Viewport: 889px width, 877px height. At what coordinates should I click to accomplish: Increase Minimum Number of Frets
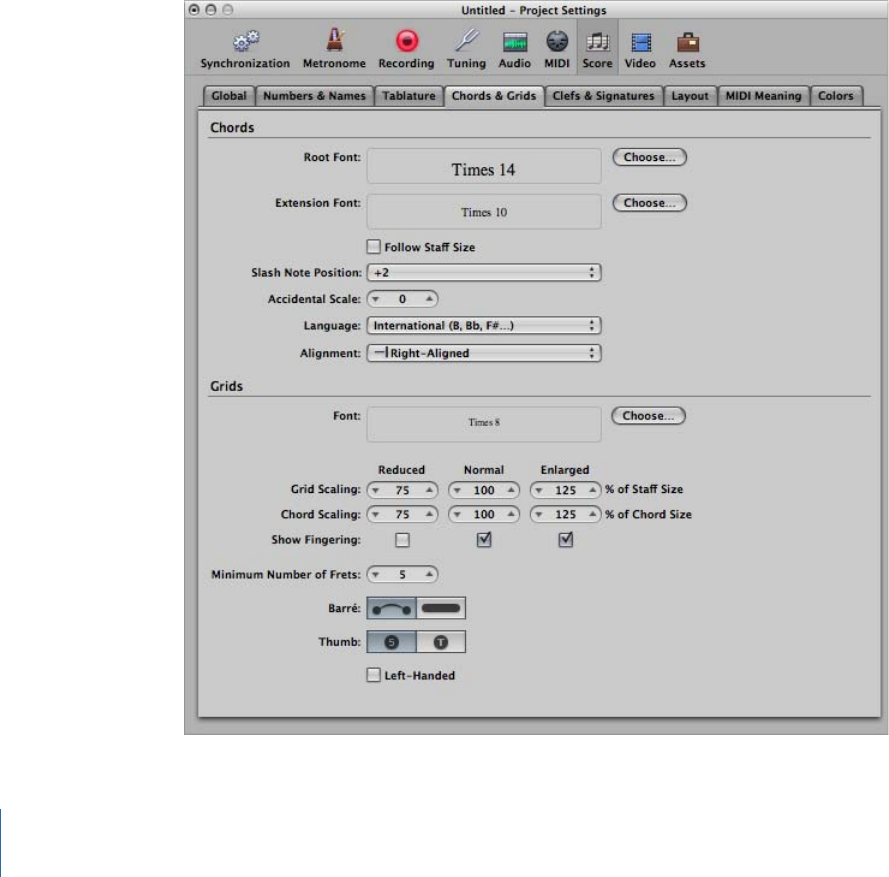click(x=429, y=574)
